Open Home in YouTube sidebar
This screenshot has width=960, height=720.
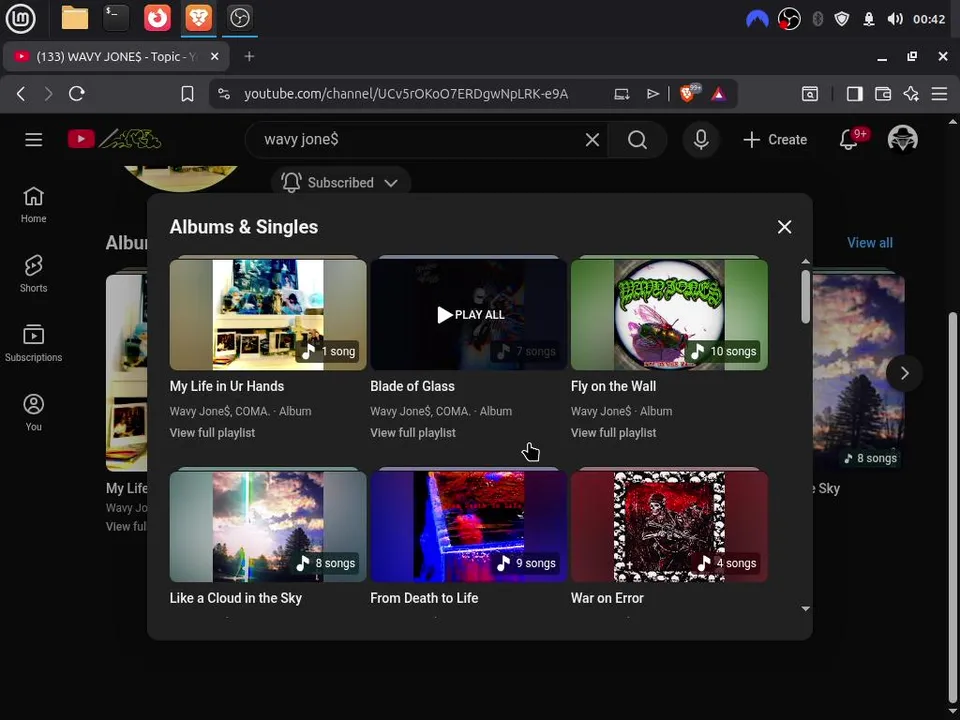tap(34, 205)
